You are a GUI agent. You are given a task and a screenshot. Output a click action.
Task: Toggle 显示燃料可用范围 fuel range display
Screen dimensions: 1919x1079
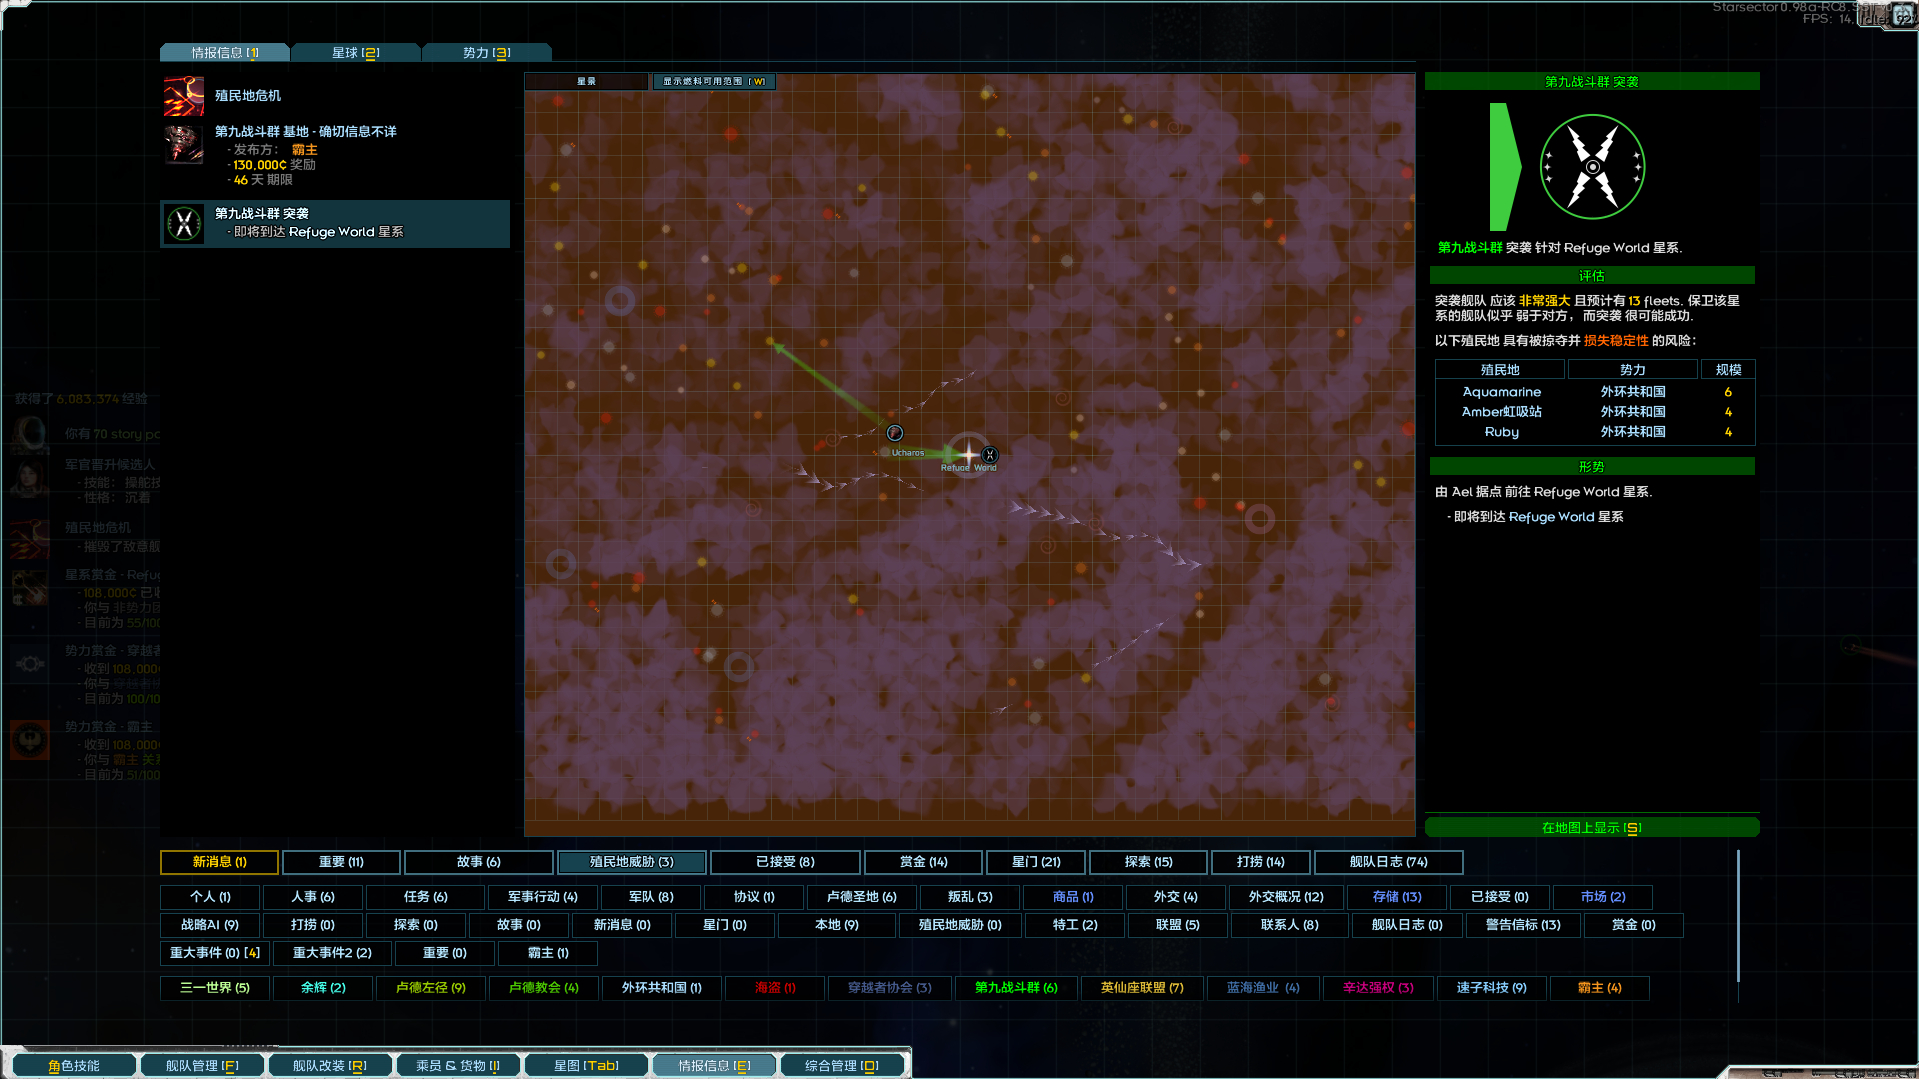(x=714, y=82)
